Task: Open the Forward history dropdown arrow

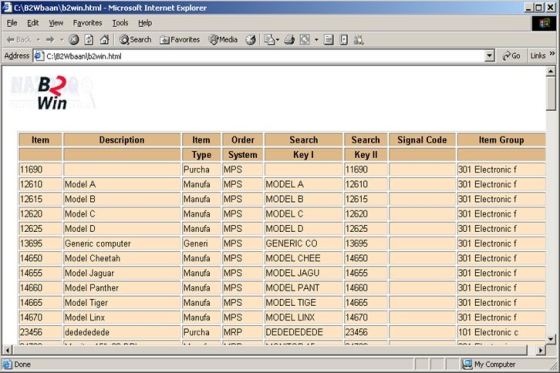Action: pos(61,40)
